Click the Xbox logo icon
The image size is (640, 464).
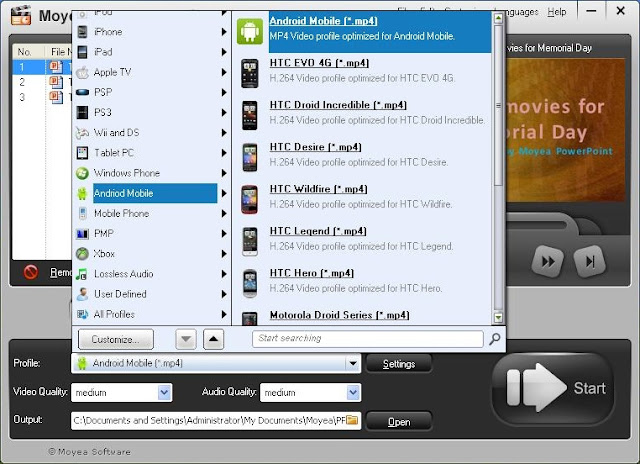point(82,253)
